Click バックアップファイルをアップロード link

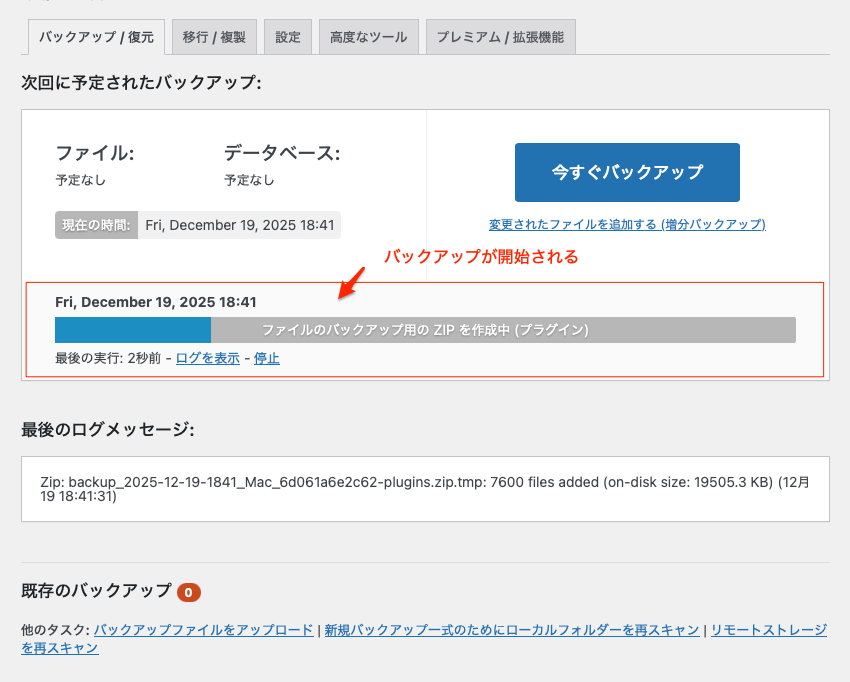[203, 630]
